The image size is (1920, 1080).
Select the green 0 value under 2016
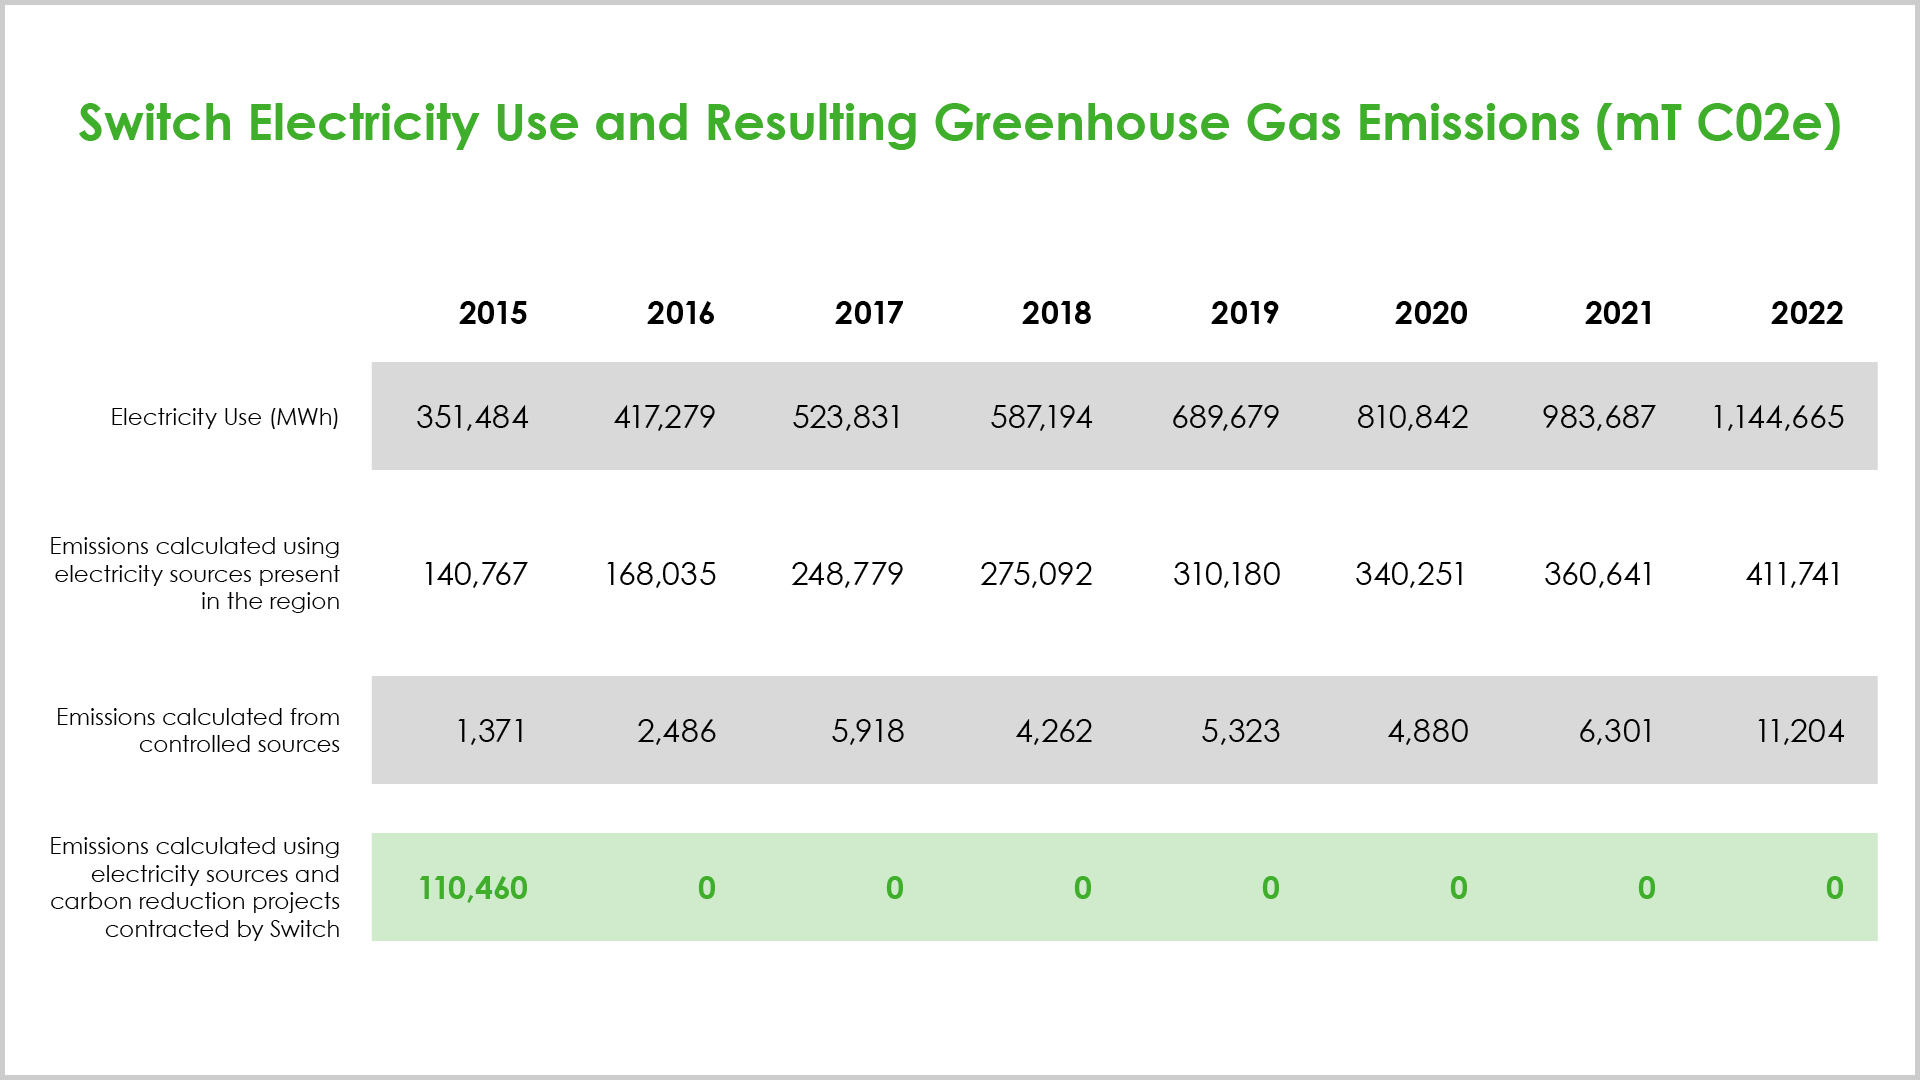[707, 888]
